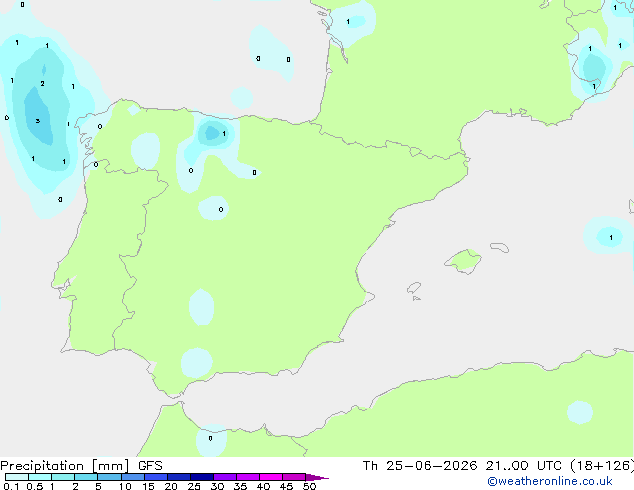Click the Mallorca island on the map
The image size is (634, 490).
point(463,261)
